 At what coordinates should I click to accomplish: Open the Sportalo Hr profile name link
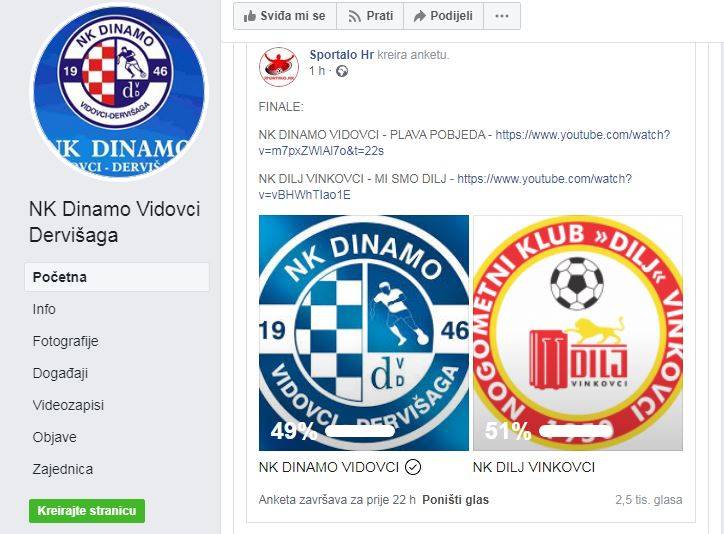click(x=342, y=55)
